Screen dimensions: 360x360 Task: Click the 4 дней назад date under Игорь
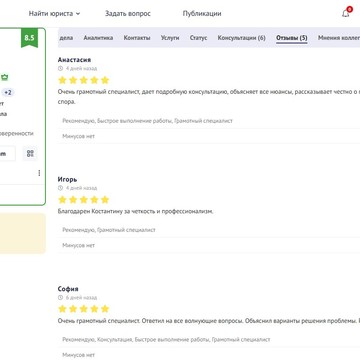[81, 188]
